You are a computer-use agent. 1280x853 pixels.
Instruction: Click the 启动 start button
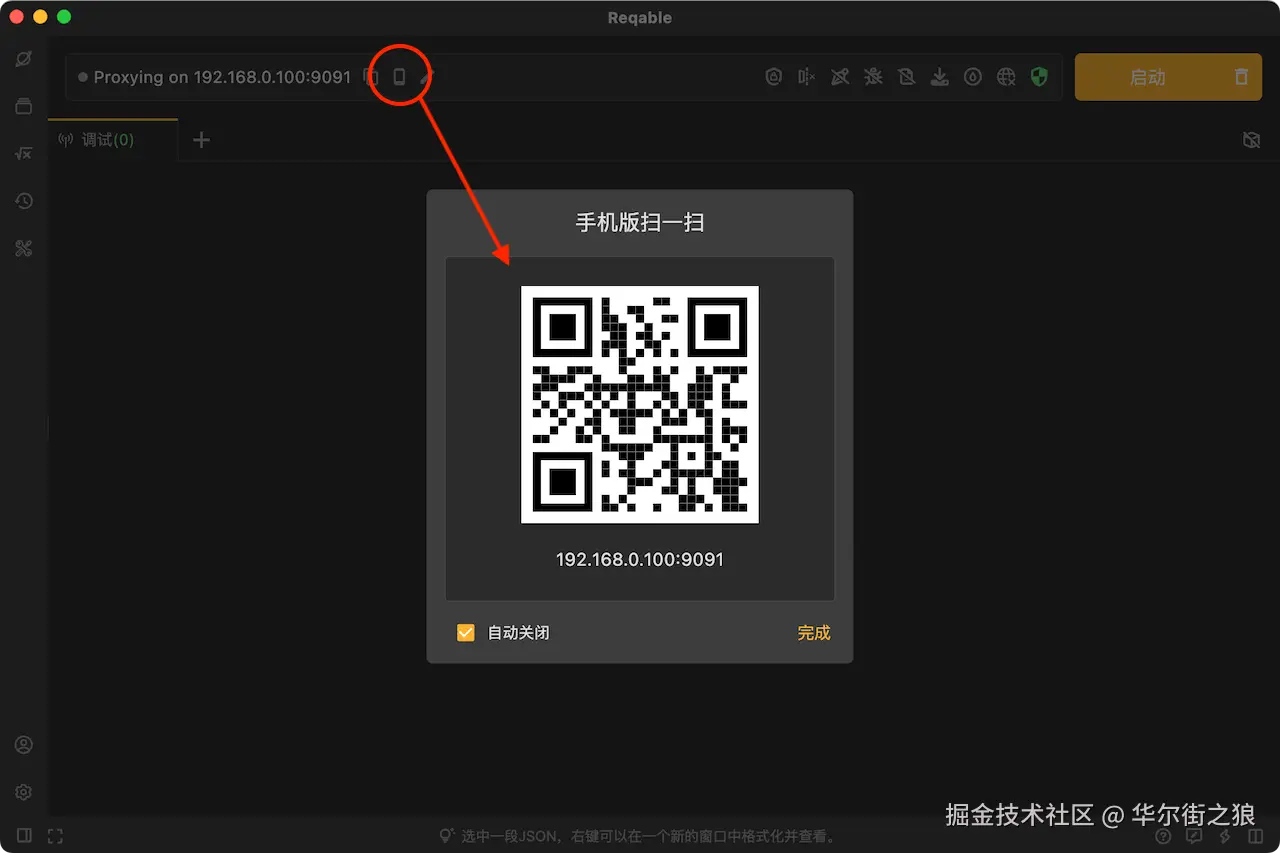1147,77
